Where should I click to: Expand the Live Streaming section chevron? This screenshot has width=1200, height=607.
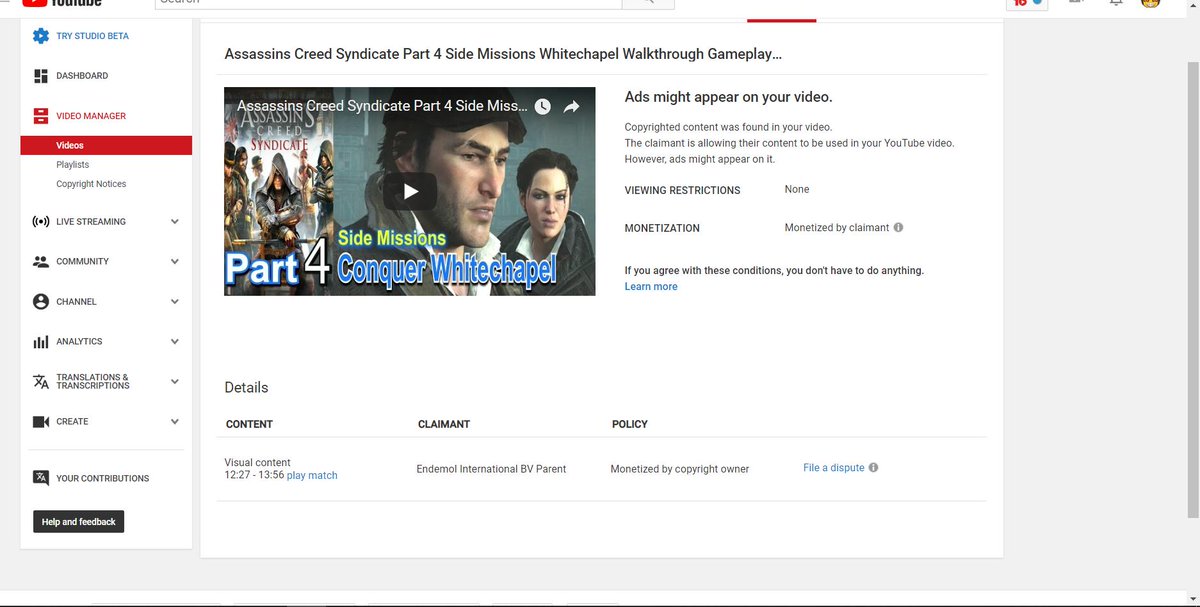tap(175, 222)
